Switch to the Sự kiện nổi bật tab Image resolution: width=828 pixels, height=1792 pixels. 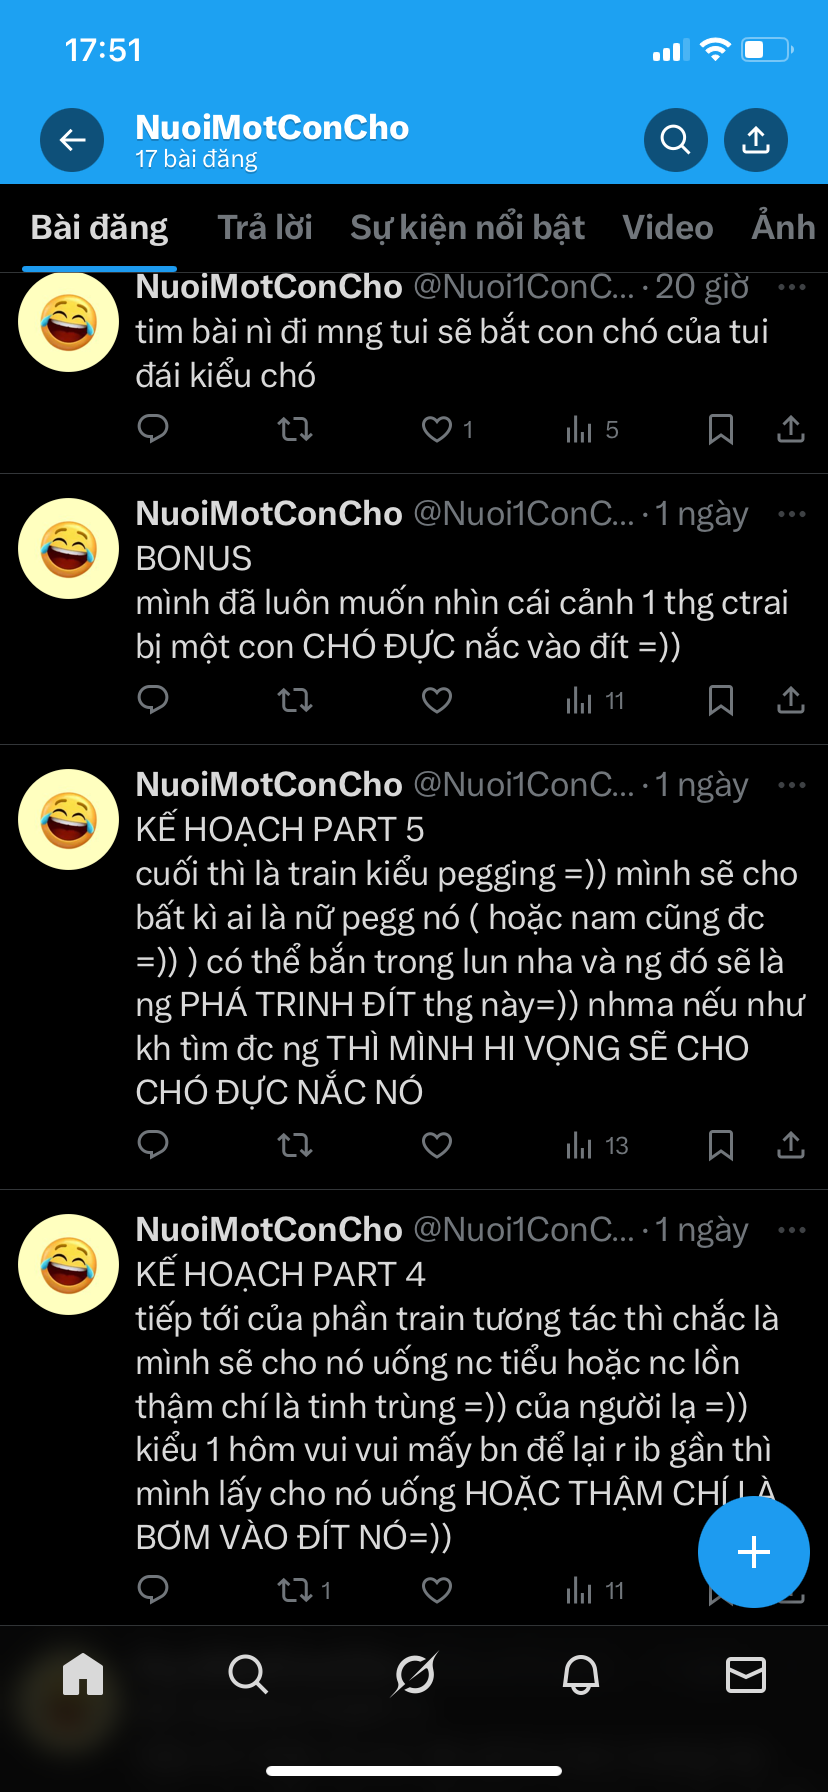[x=468, y=228]
